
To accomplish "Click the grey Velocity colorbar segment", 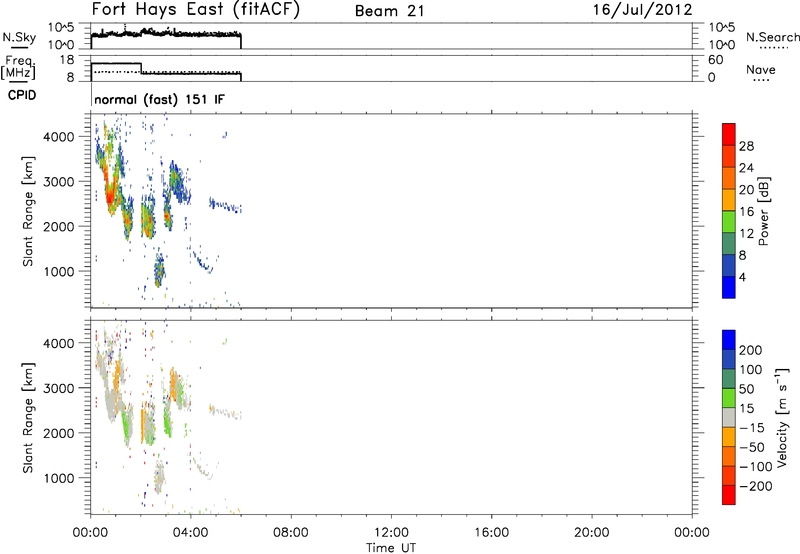I will 729,417.
